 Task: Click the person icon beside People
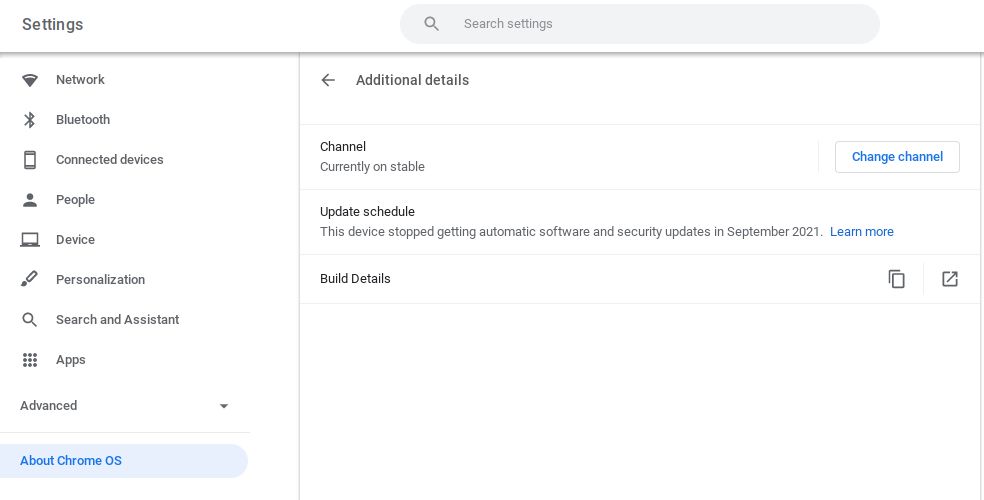pyautogui.click(x=29, y=199)
